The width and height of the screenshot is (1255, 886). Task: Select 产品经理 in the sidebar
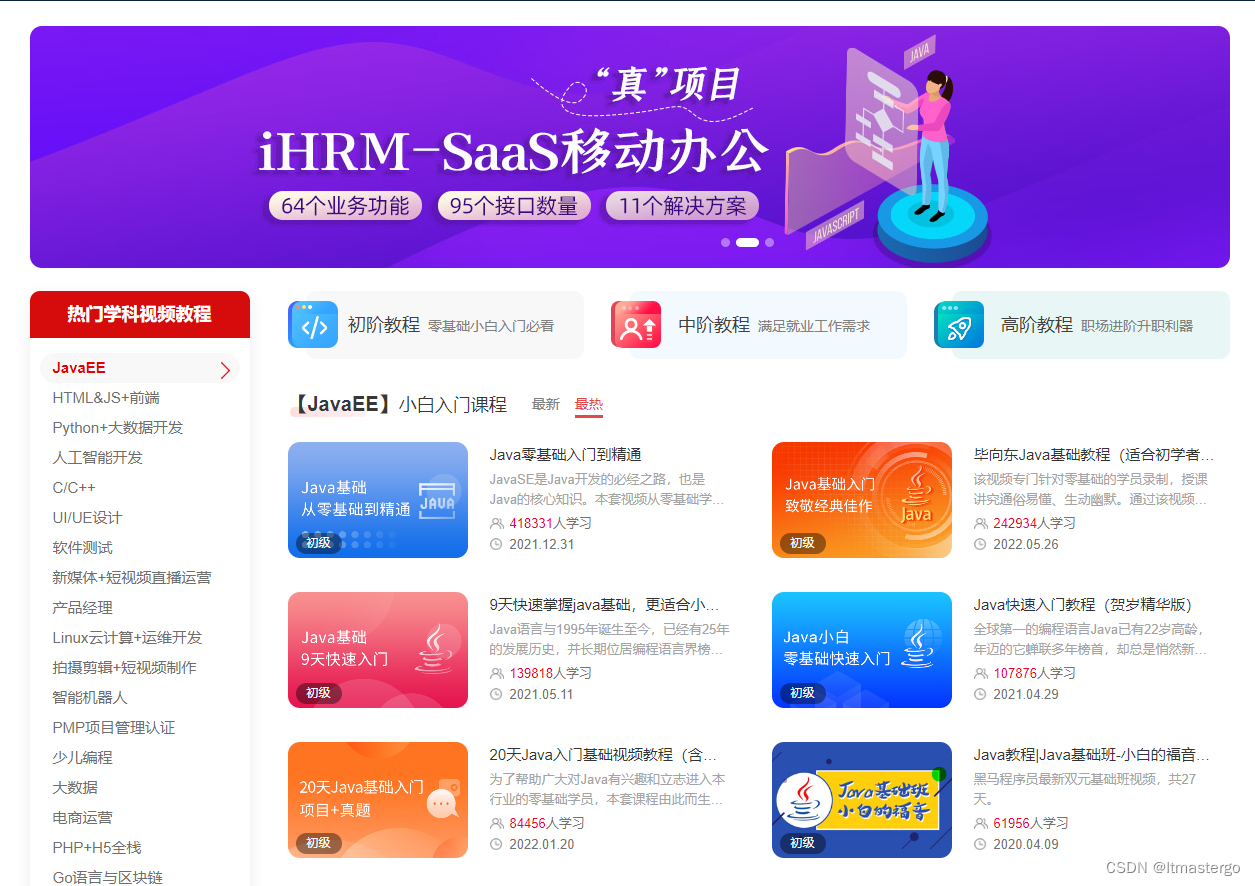83,608
